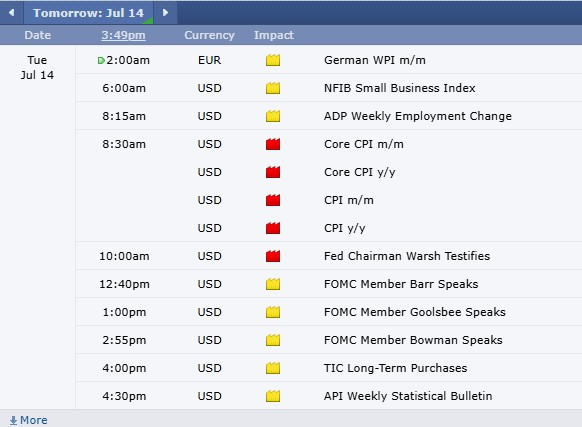The height and width of the screenshot is (427, 582).
Task: Click the 10:00am time cell
Action: 124,256
